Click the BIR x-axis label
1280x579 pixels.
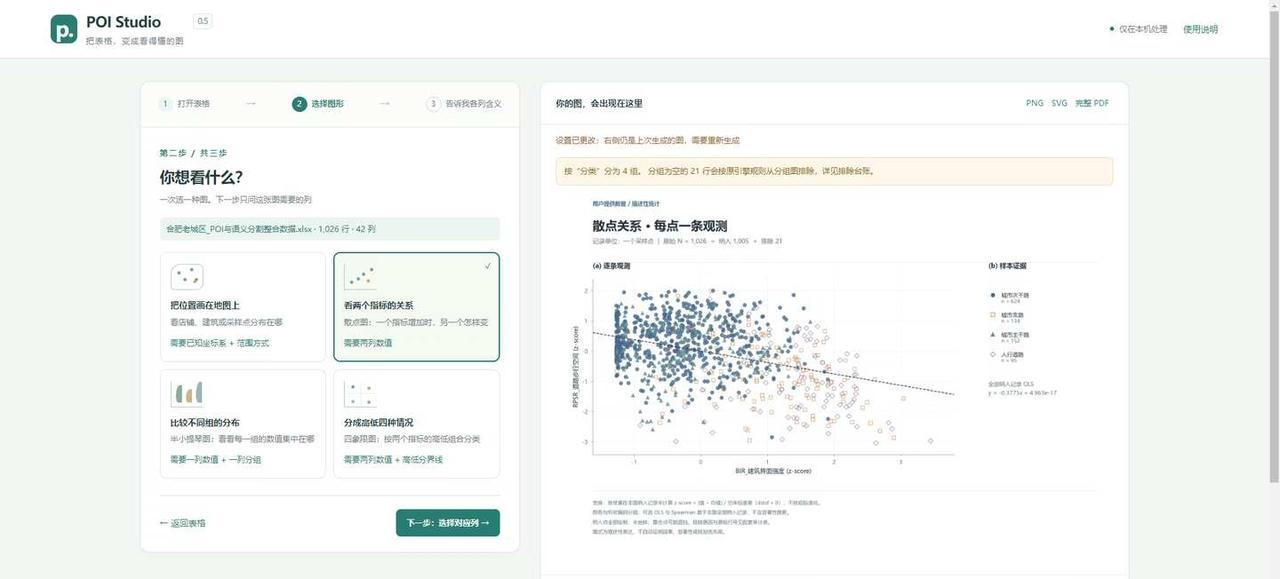coord(772,470)
